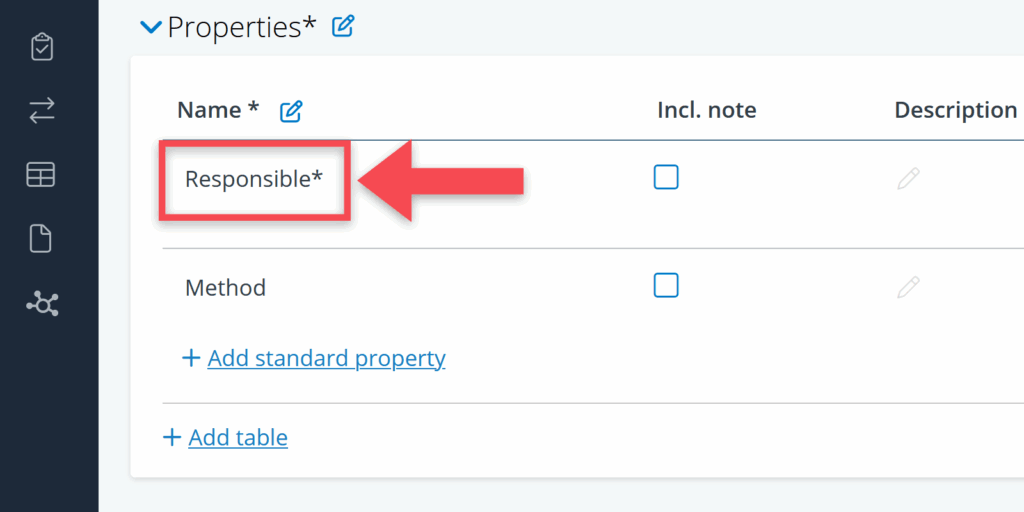The width and height of the screenshot is (1024, 512).
Task: Tick Incl. note checkbox for Method
Action: (x=666, y=286)
